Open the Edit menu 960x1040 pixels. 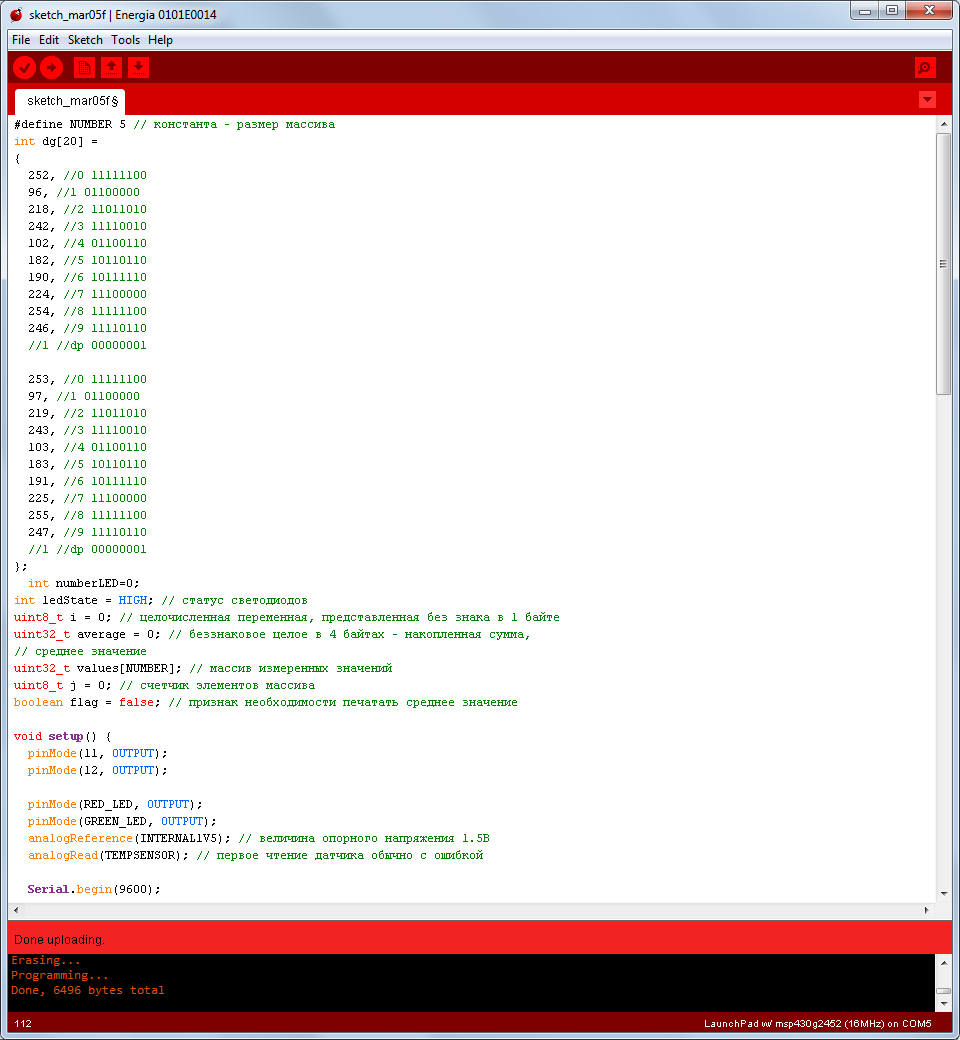pyautogui.click(x=49, y=40)
